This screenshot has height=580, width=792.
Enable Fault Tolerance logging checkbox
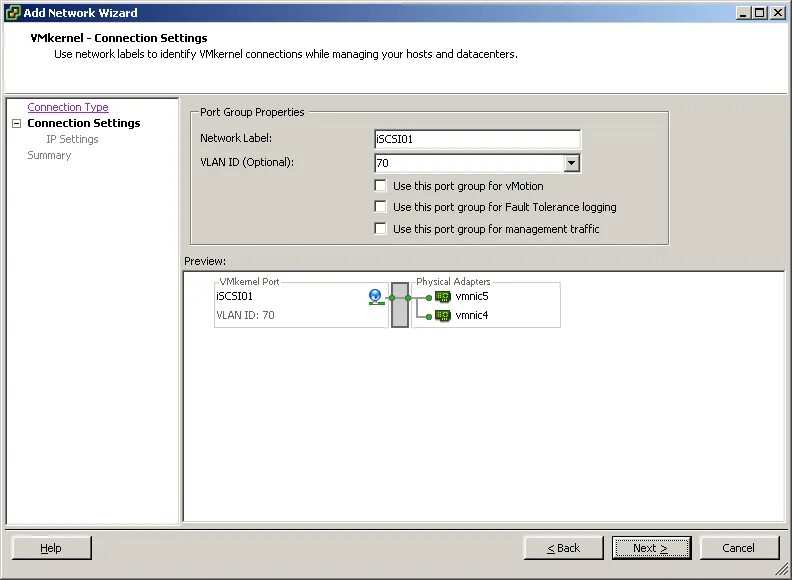pos(380,207)
